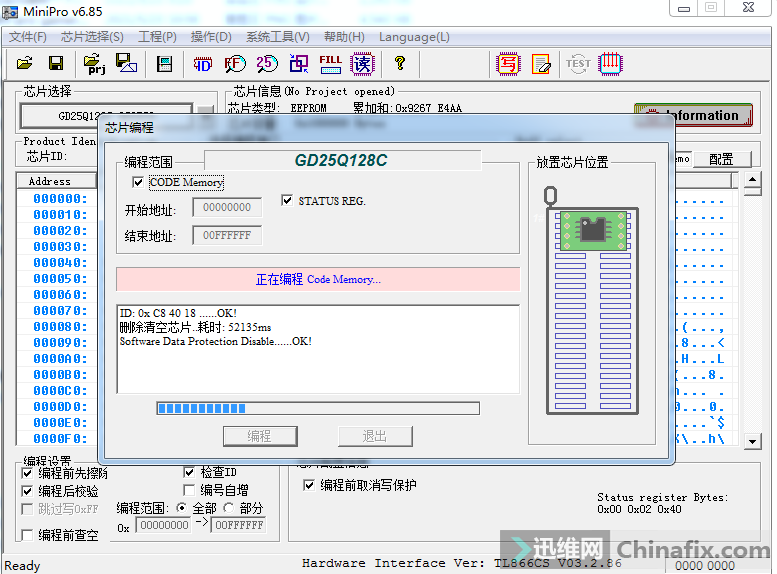Click the blank check toolbar icon
777x574 pixels.
click(x=299, y=64)
